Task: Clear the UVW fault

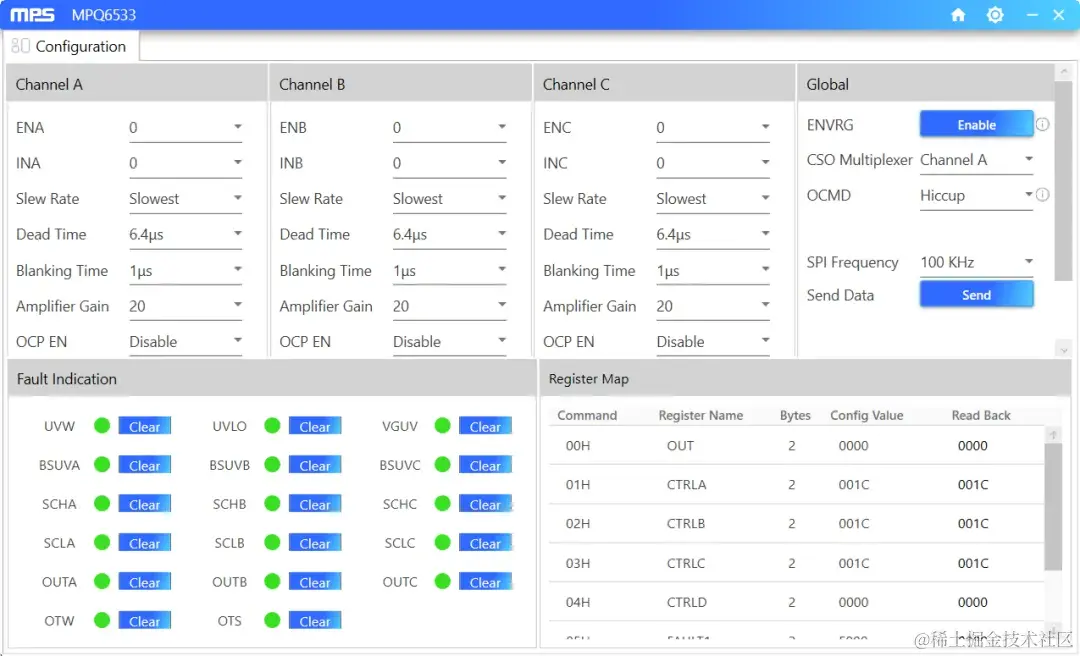Action: pyautogui.click(x=145, y=427)
